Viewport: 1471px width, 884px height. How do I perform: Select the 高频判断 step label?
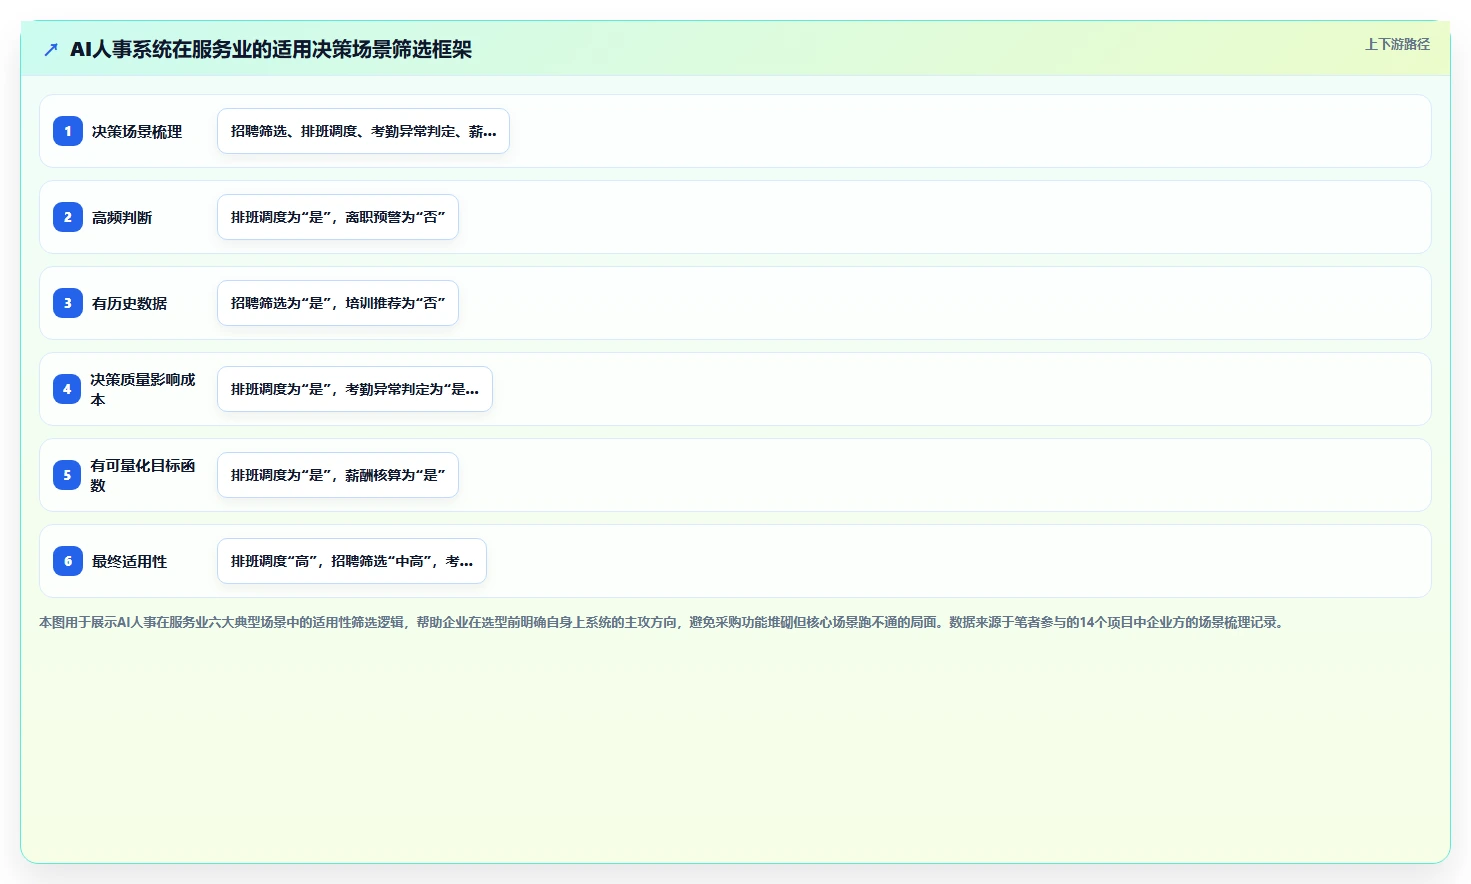tap(122, 217)
